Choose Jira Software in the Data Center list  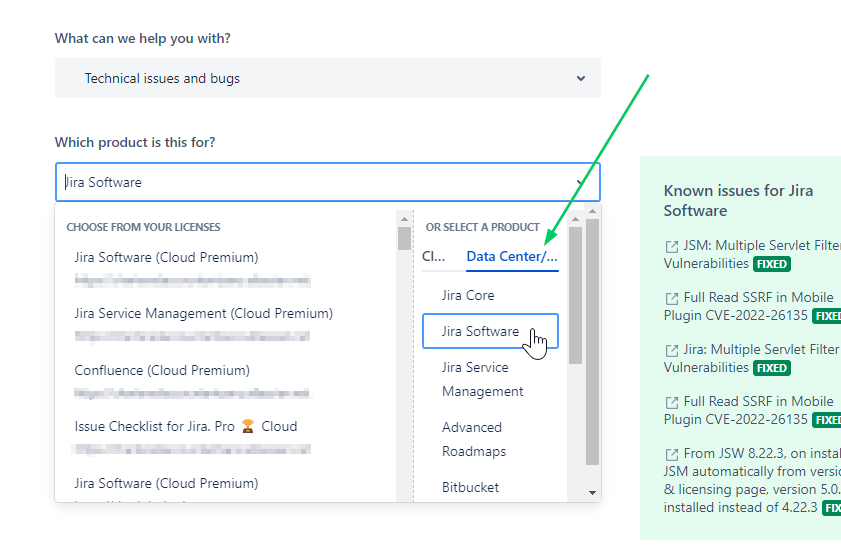pos(490,331)
